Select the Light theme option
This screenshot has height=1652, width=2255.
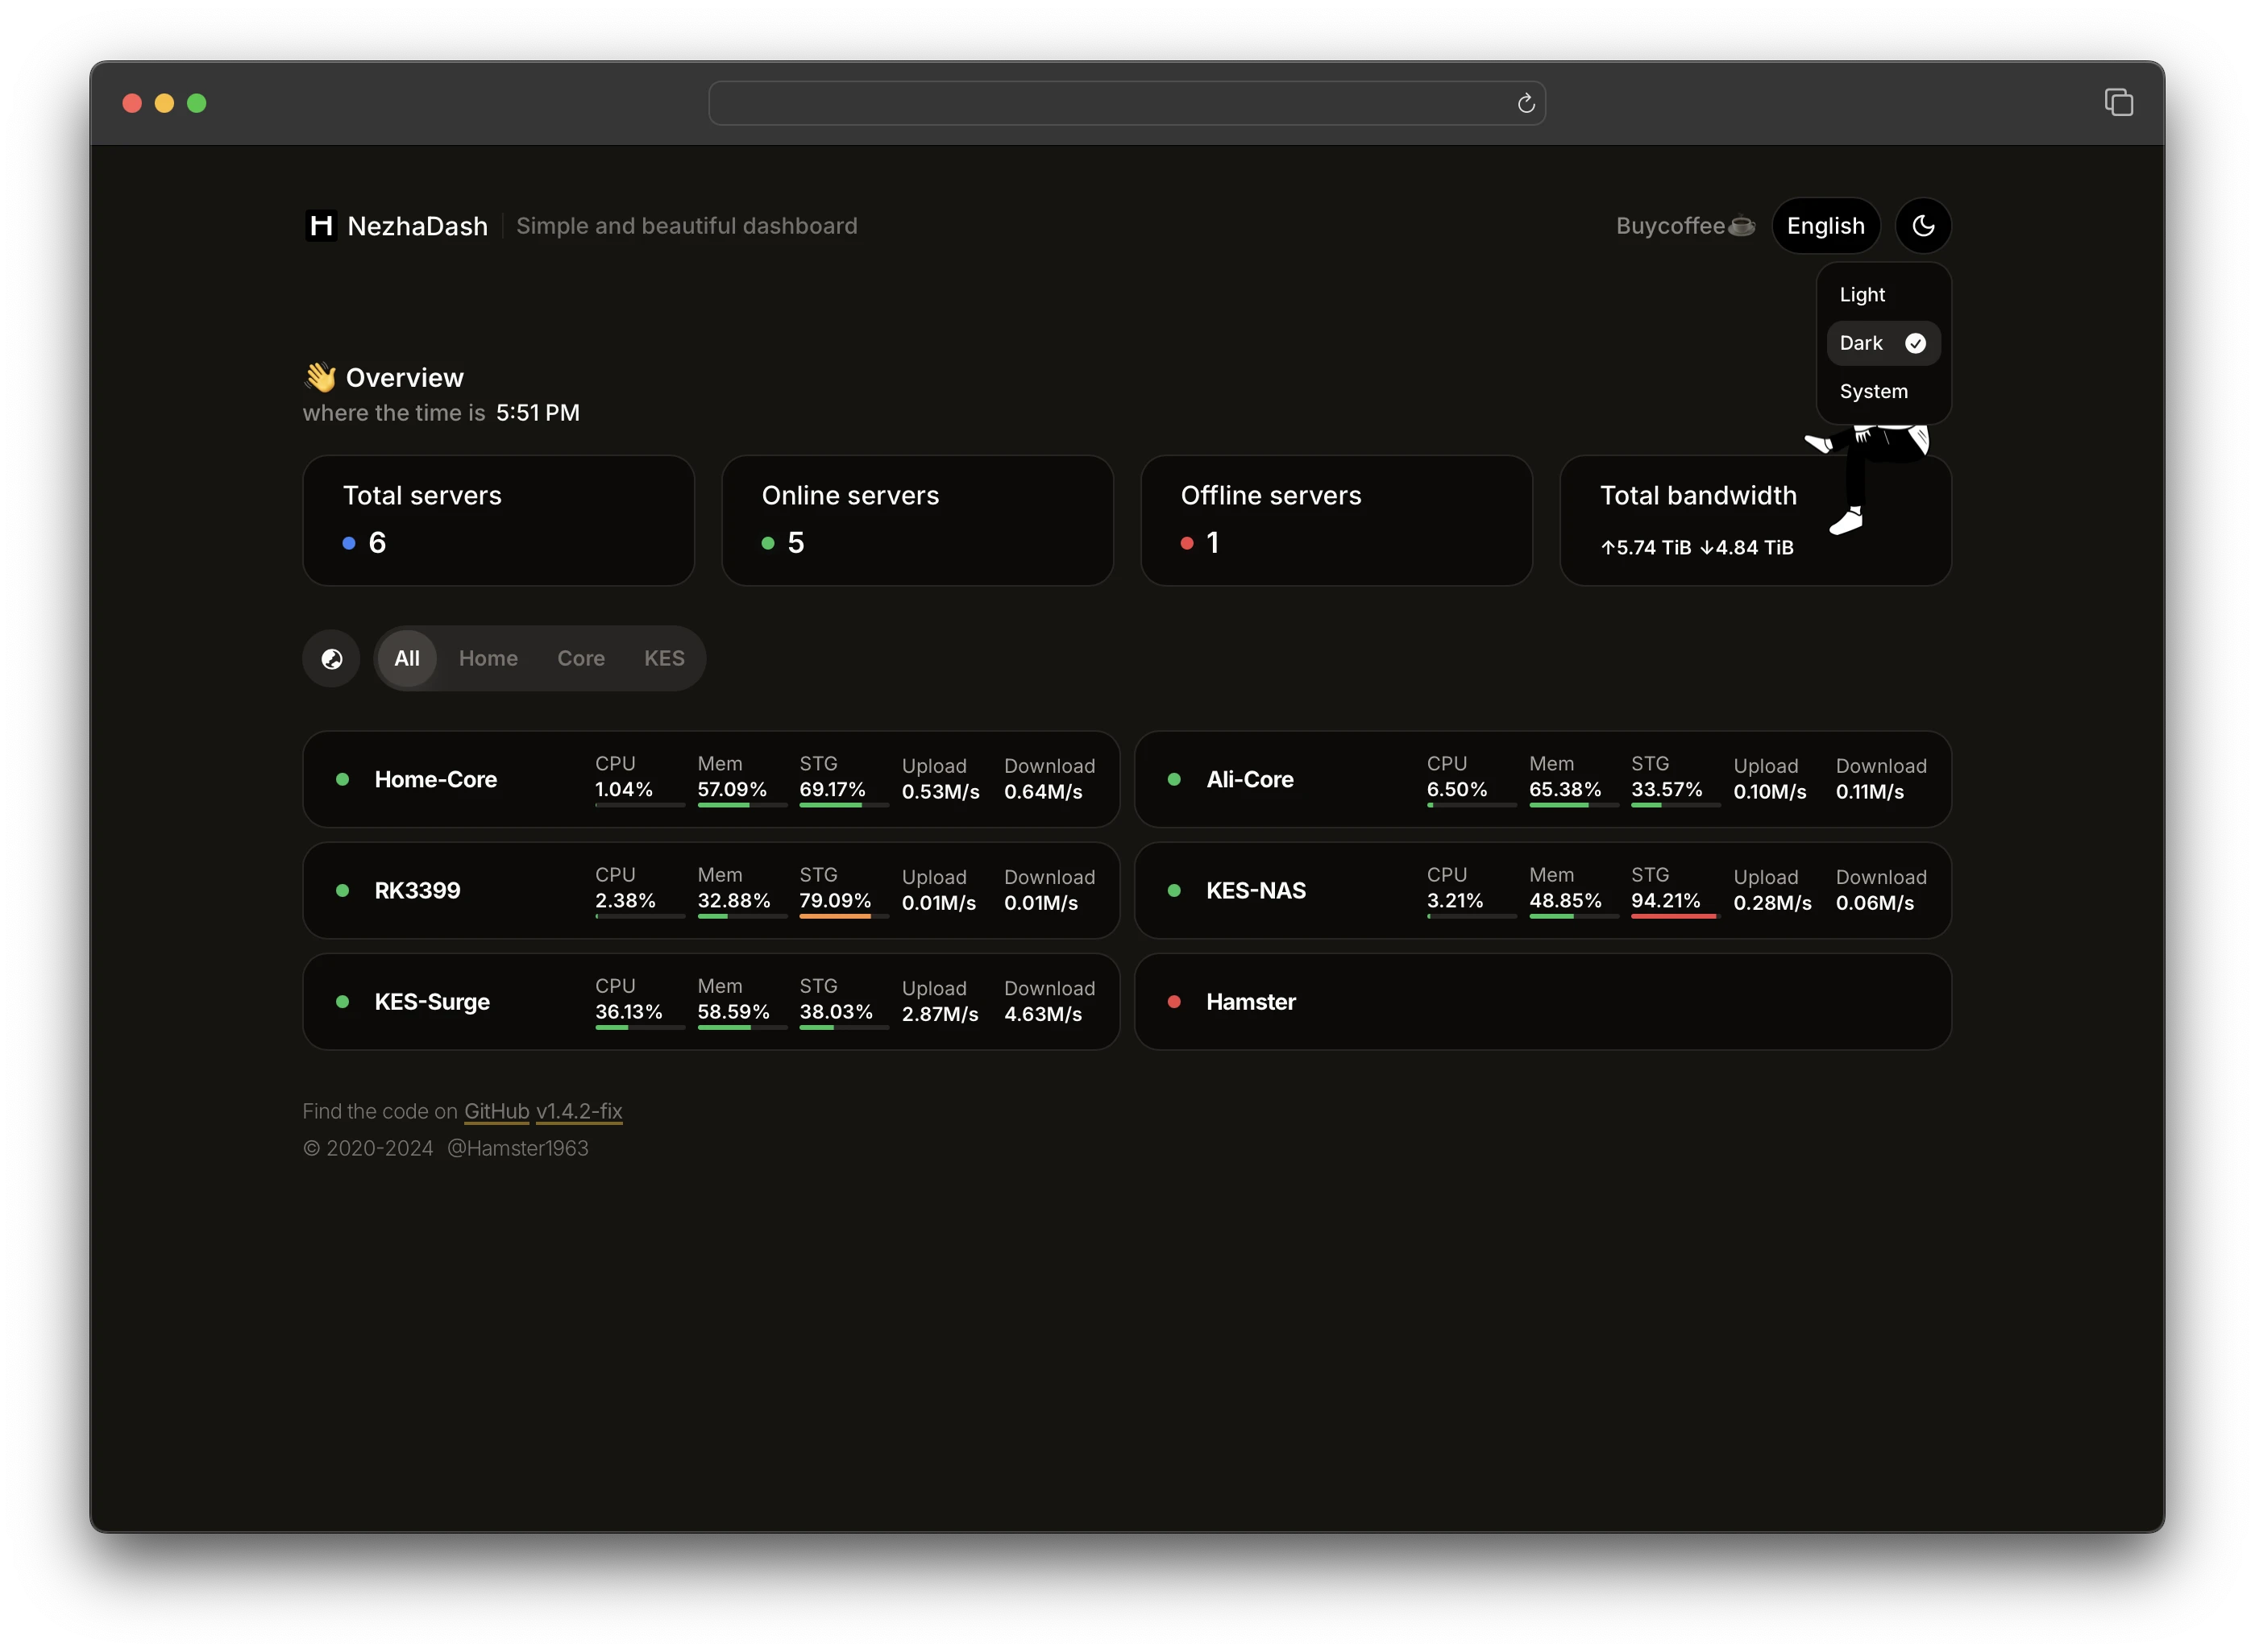tap(1862, 295)
